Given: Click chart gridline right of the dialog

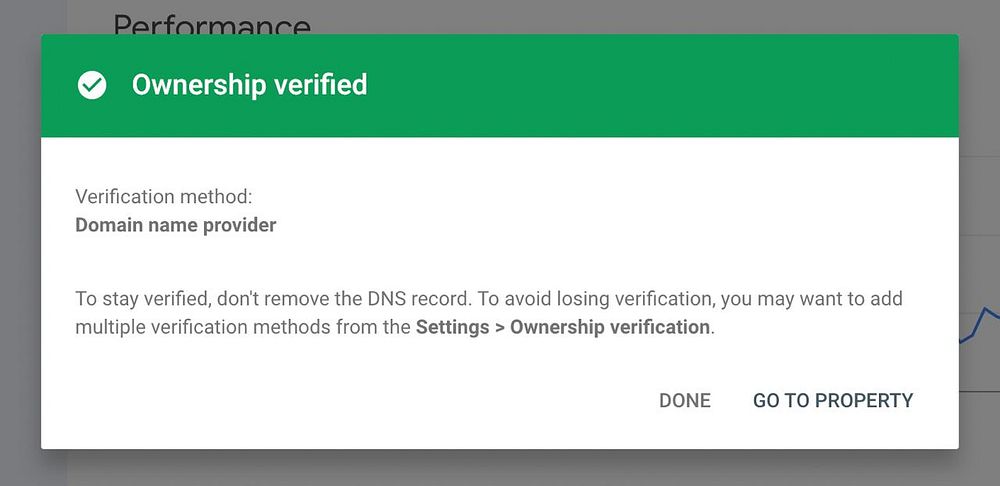Looking at the screenshot, I should (979, 392).
